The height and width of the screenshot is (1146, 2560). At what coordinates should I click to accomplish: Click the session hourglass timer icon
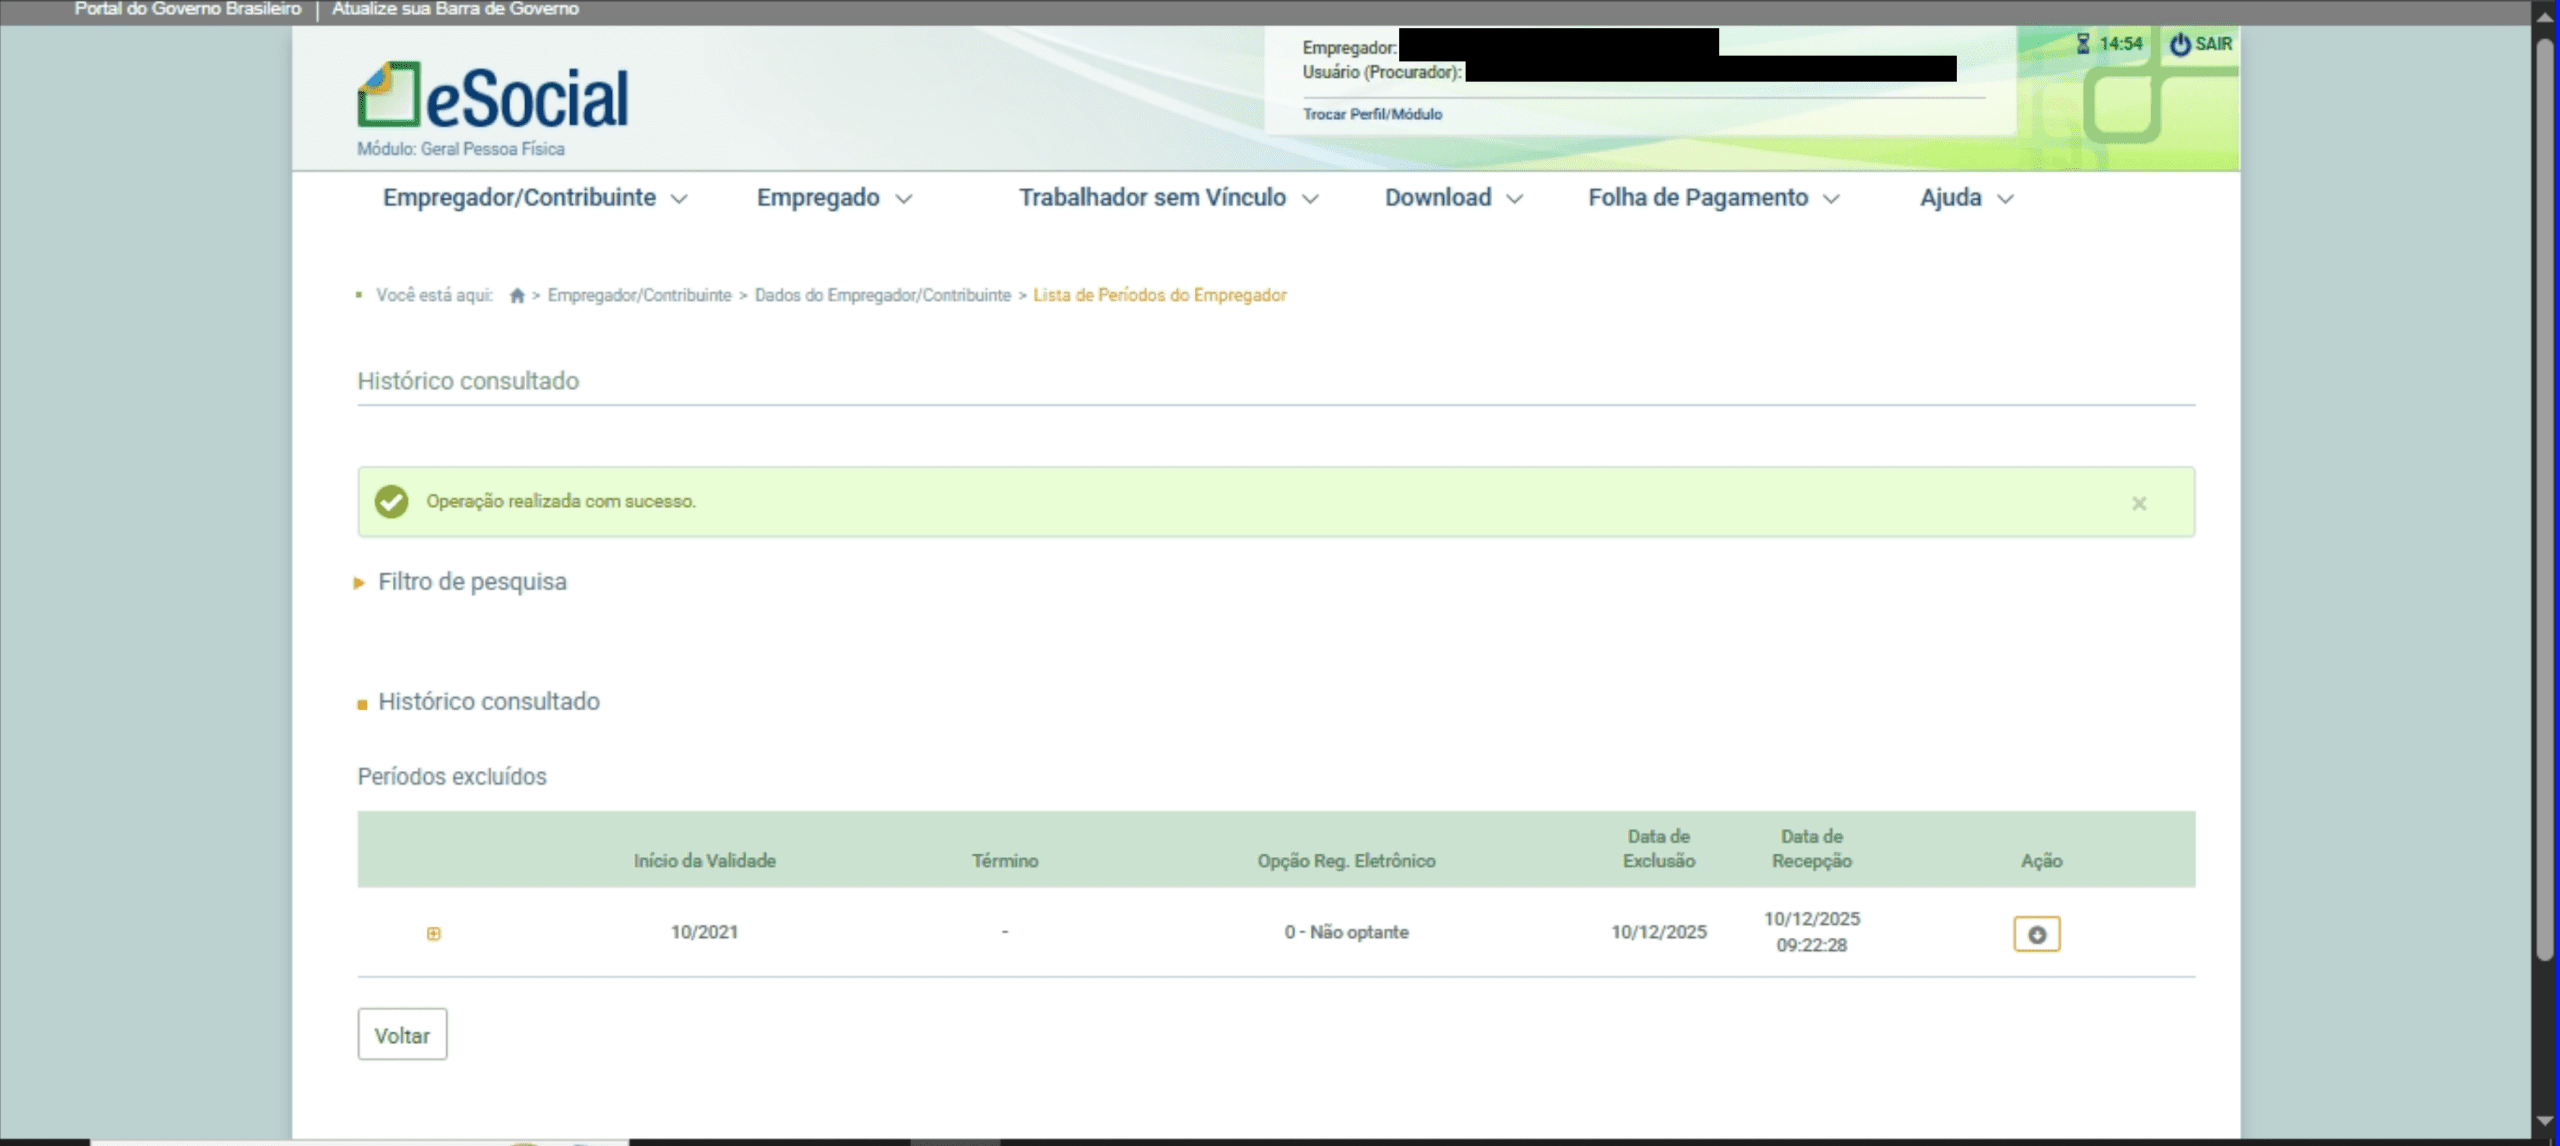click(2083, 44)
